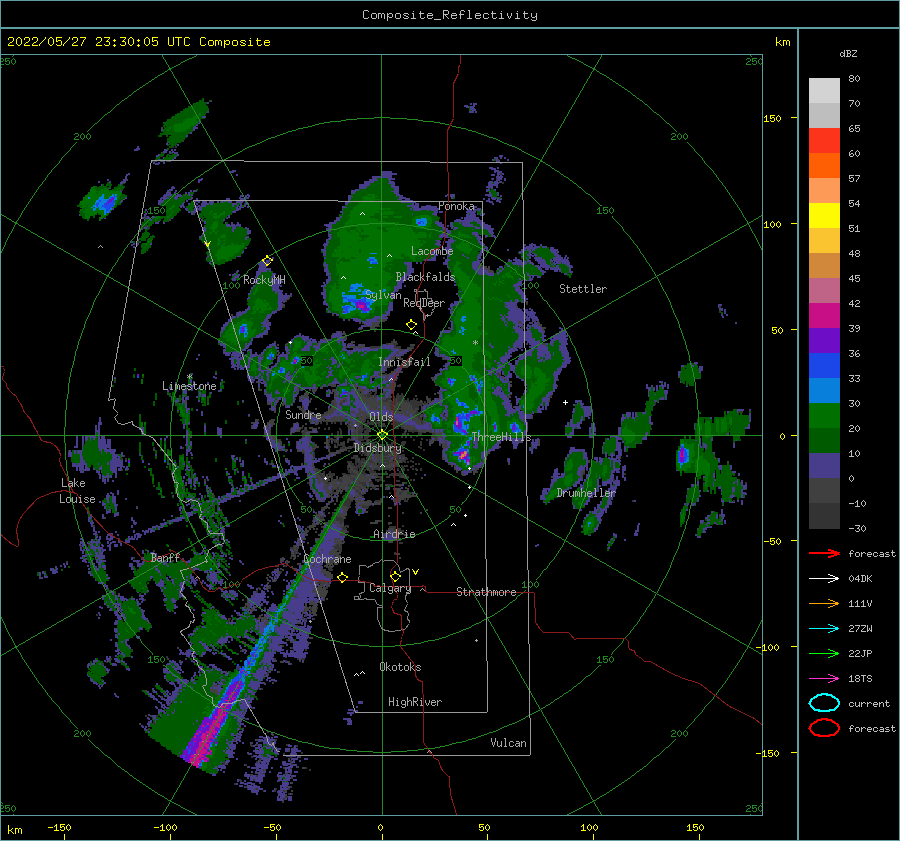900x841 pixels.
Task: Click the 33 dBZ blue color swatch
Action: (x=824, y=366)
